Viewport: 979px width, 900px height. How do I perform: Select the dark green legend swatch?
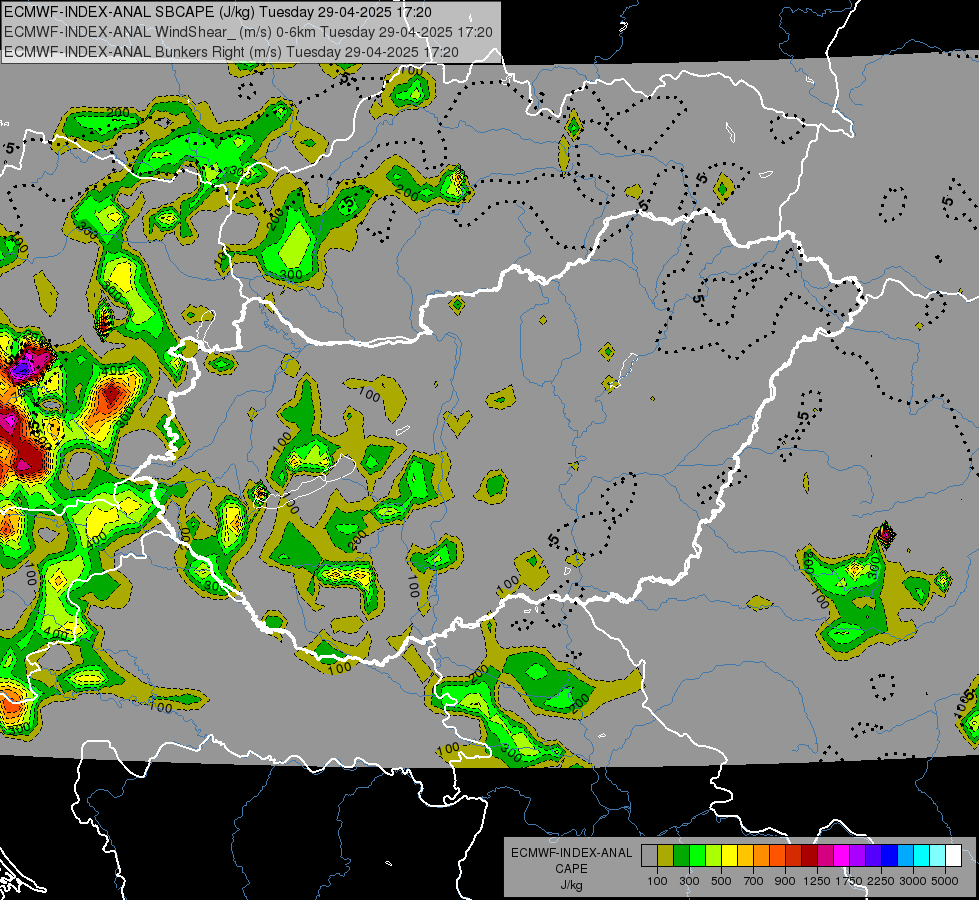[x=681, y=856]
